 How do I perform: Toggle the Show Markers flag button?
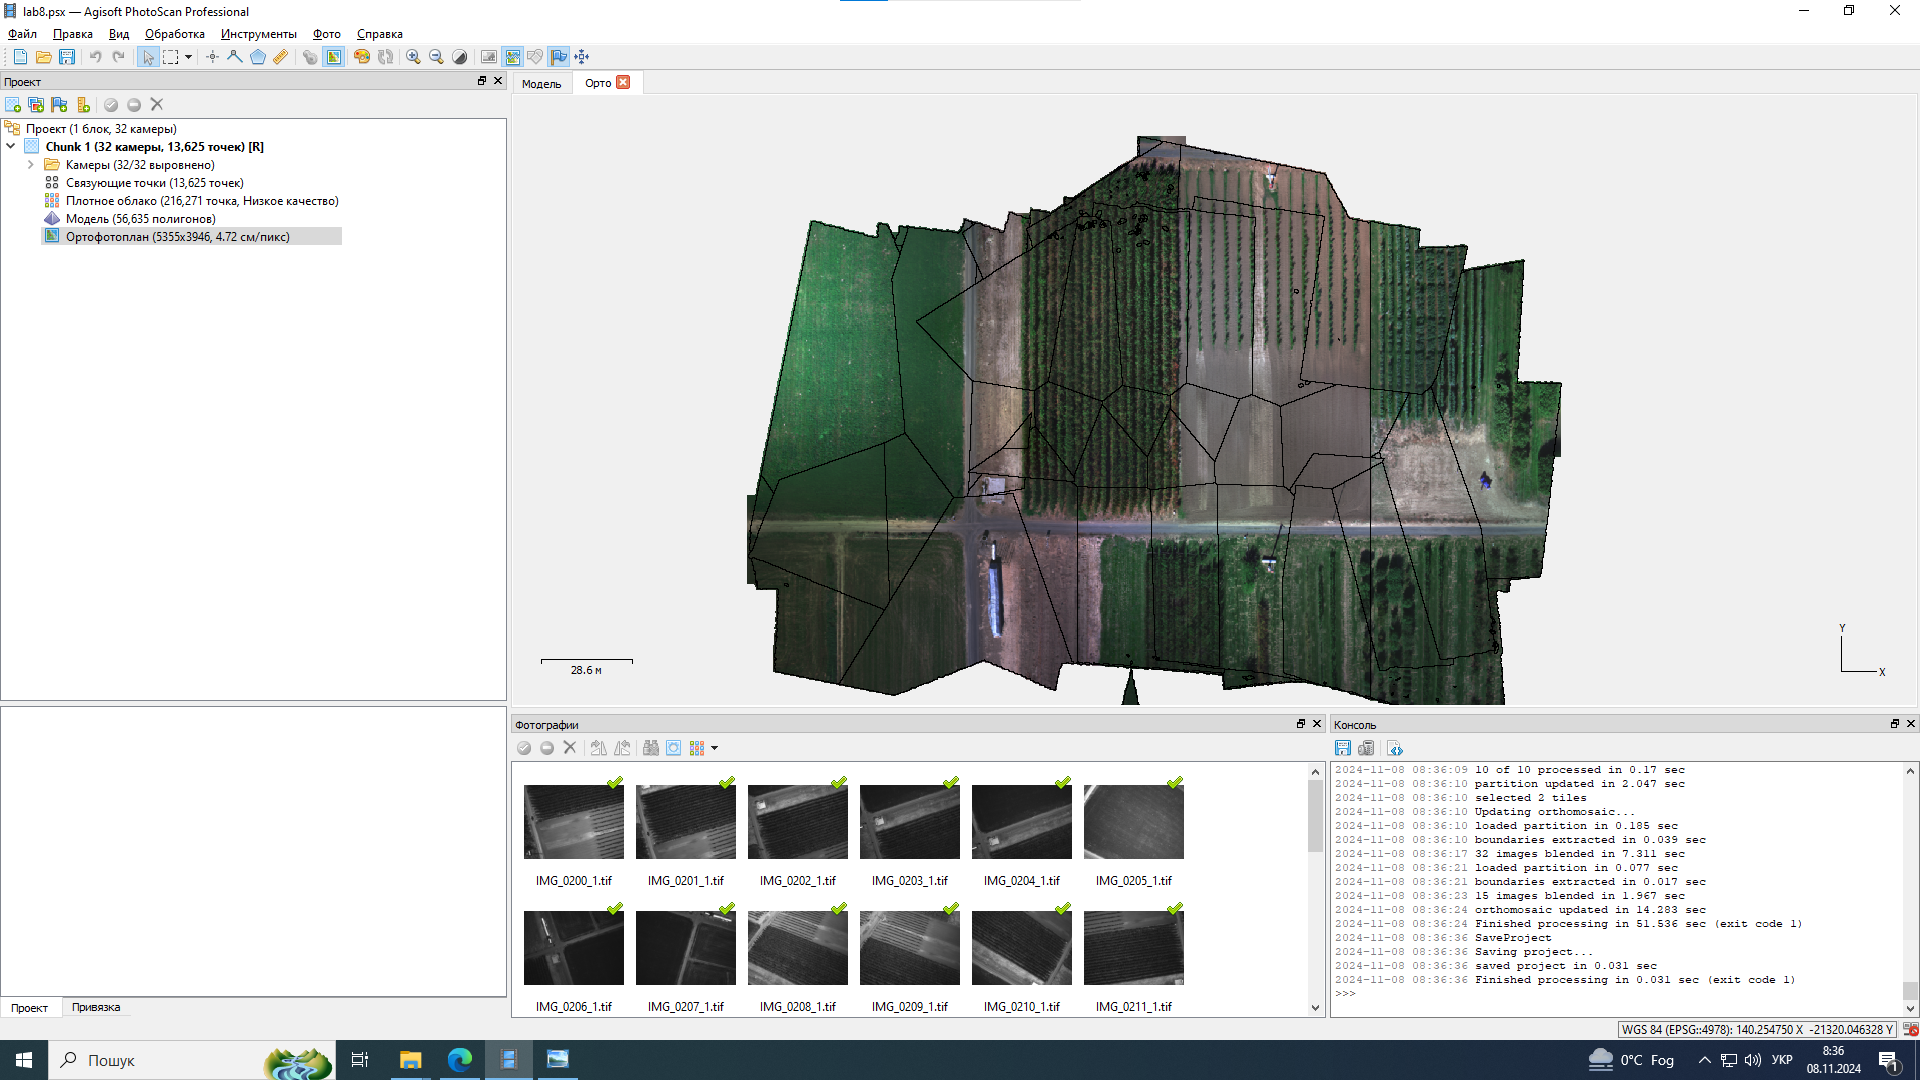(x=559, y=57)
